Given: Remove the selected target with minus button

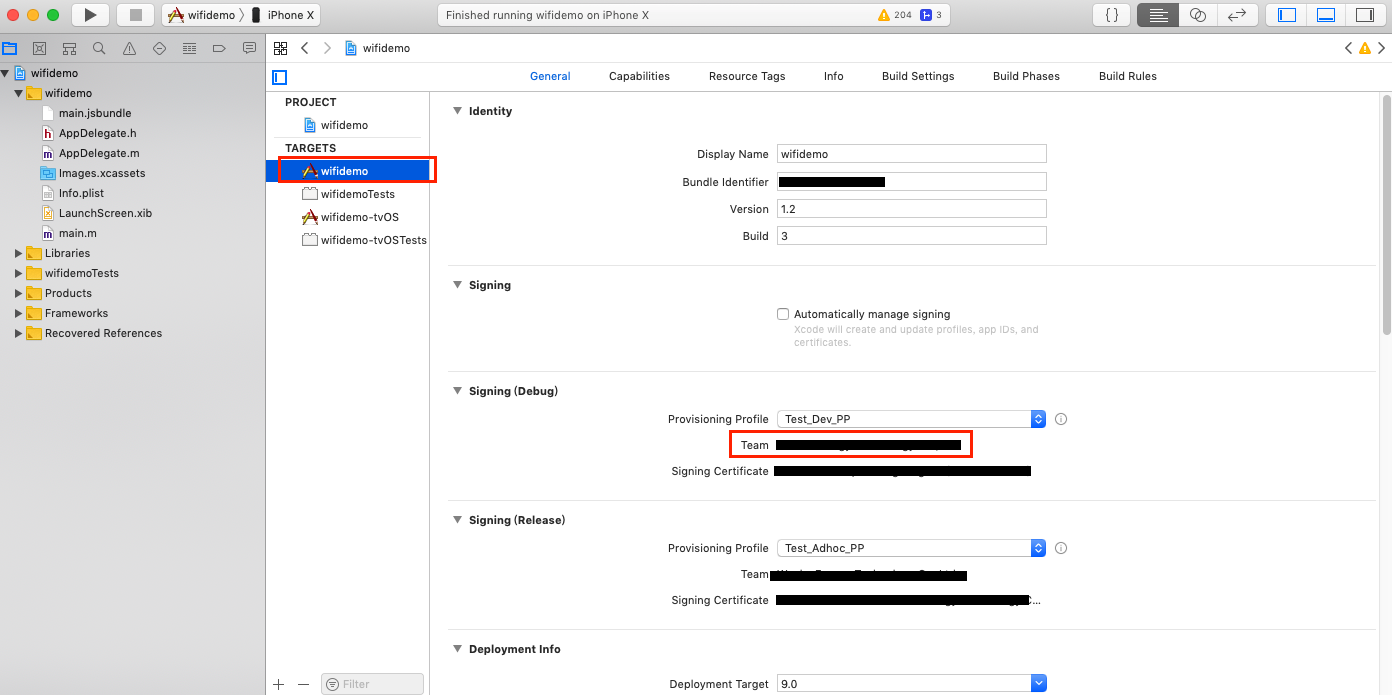Looking at the screenshot, I should point(303,684).
